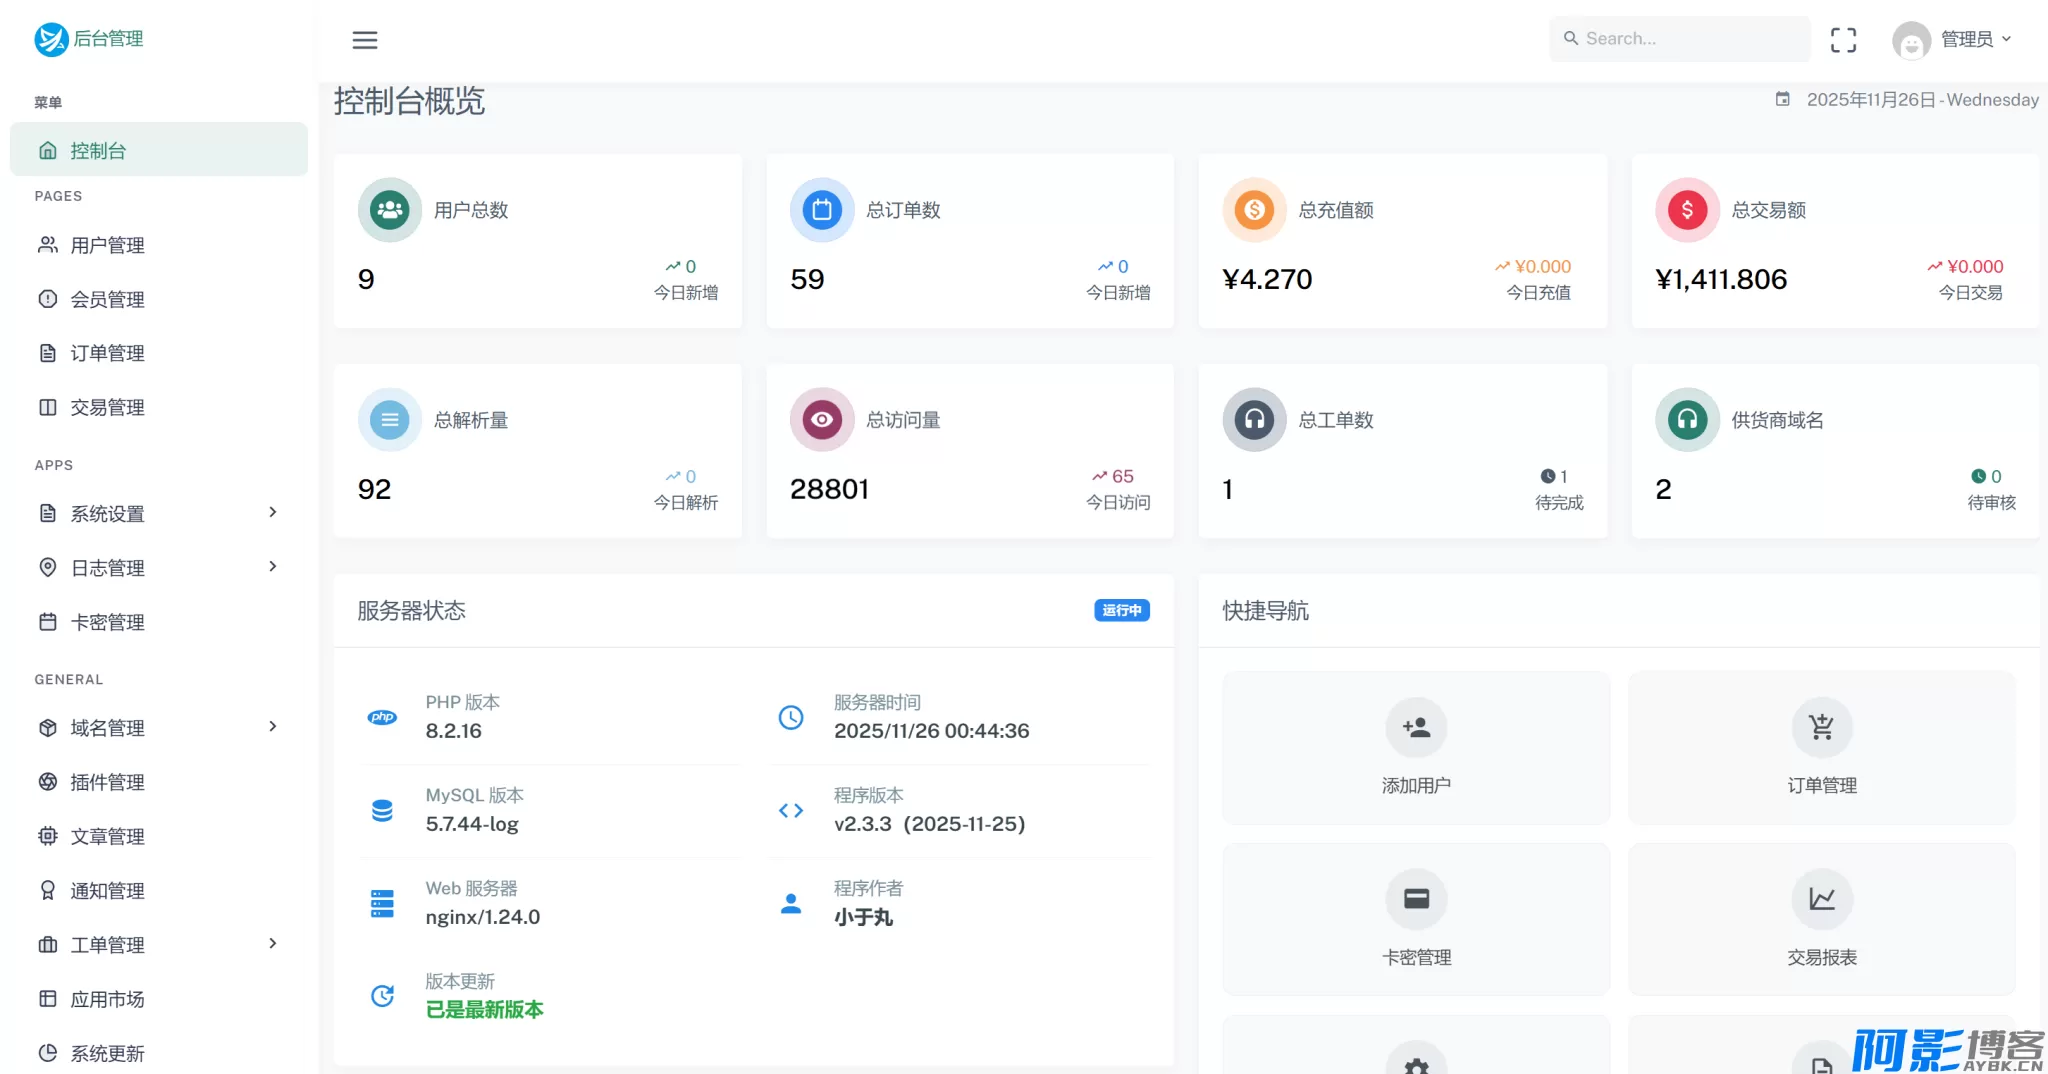Click the 添加用户 add-user icon
Image resolution: width=2048 pixels, height=1074 pixels.
point(1416,728)
